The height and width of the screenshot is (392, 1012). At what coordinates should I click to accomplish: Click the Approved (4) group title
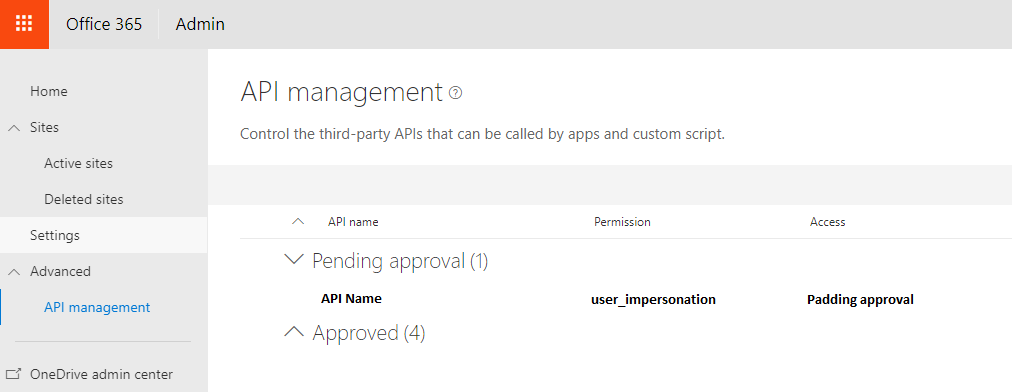369,333
